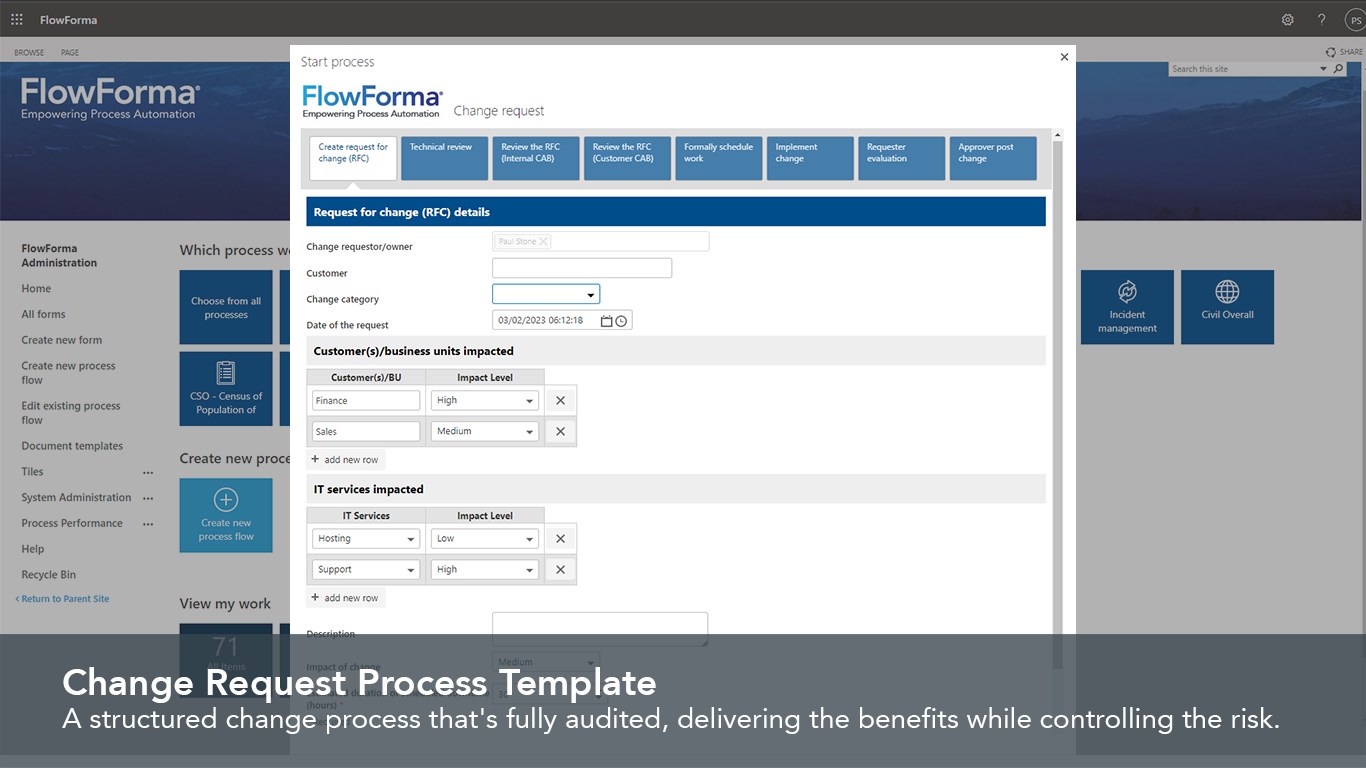
Task: Click the Customer text field
Action: pyautogui.click(x=582, y=268)
